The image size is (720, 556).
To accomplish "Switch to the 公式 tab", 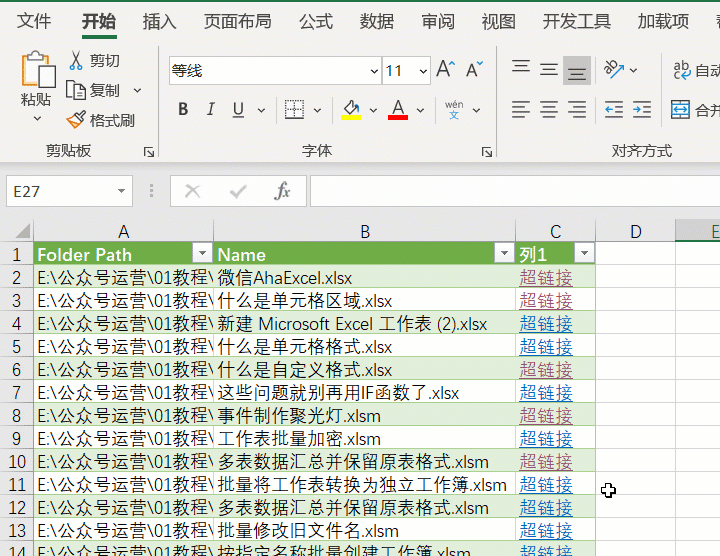I will [316, 22].
